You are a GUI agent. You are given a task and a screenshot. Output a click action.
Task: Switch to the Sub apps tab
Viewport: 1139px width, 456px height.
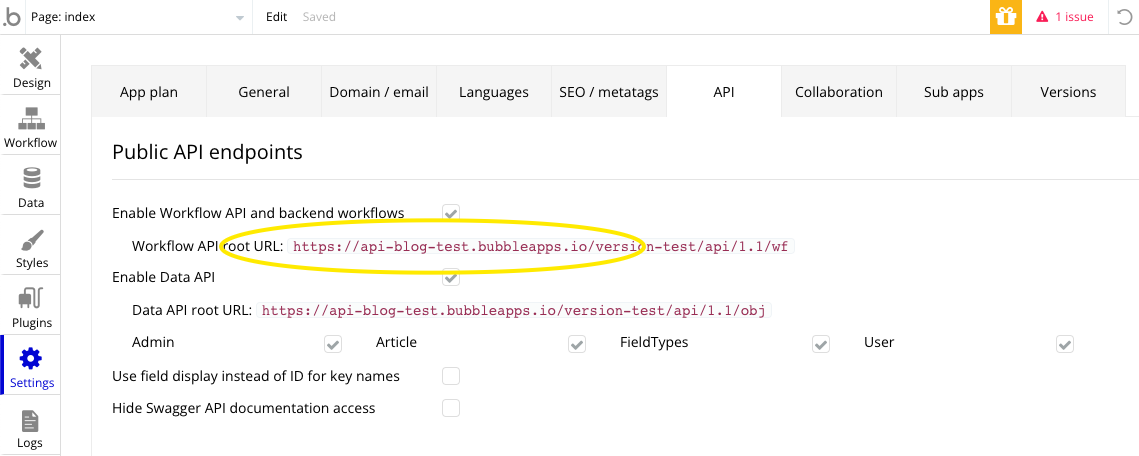click(x=953, y=91)
